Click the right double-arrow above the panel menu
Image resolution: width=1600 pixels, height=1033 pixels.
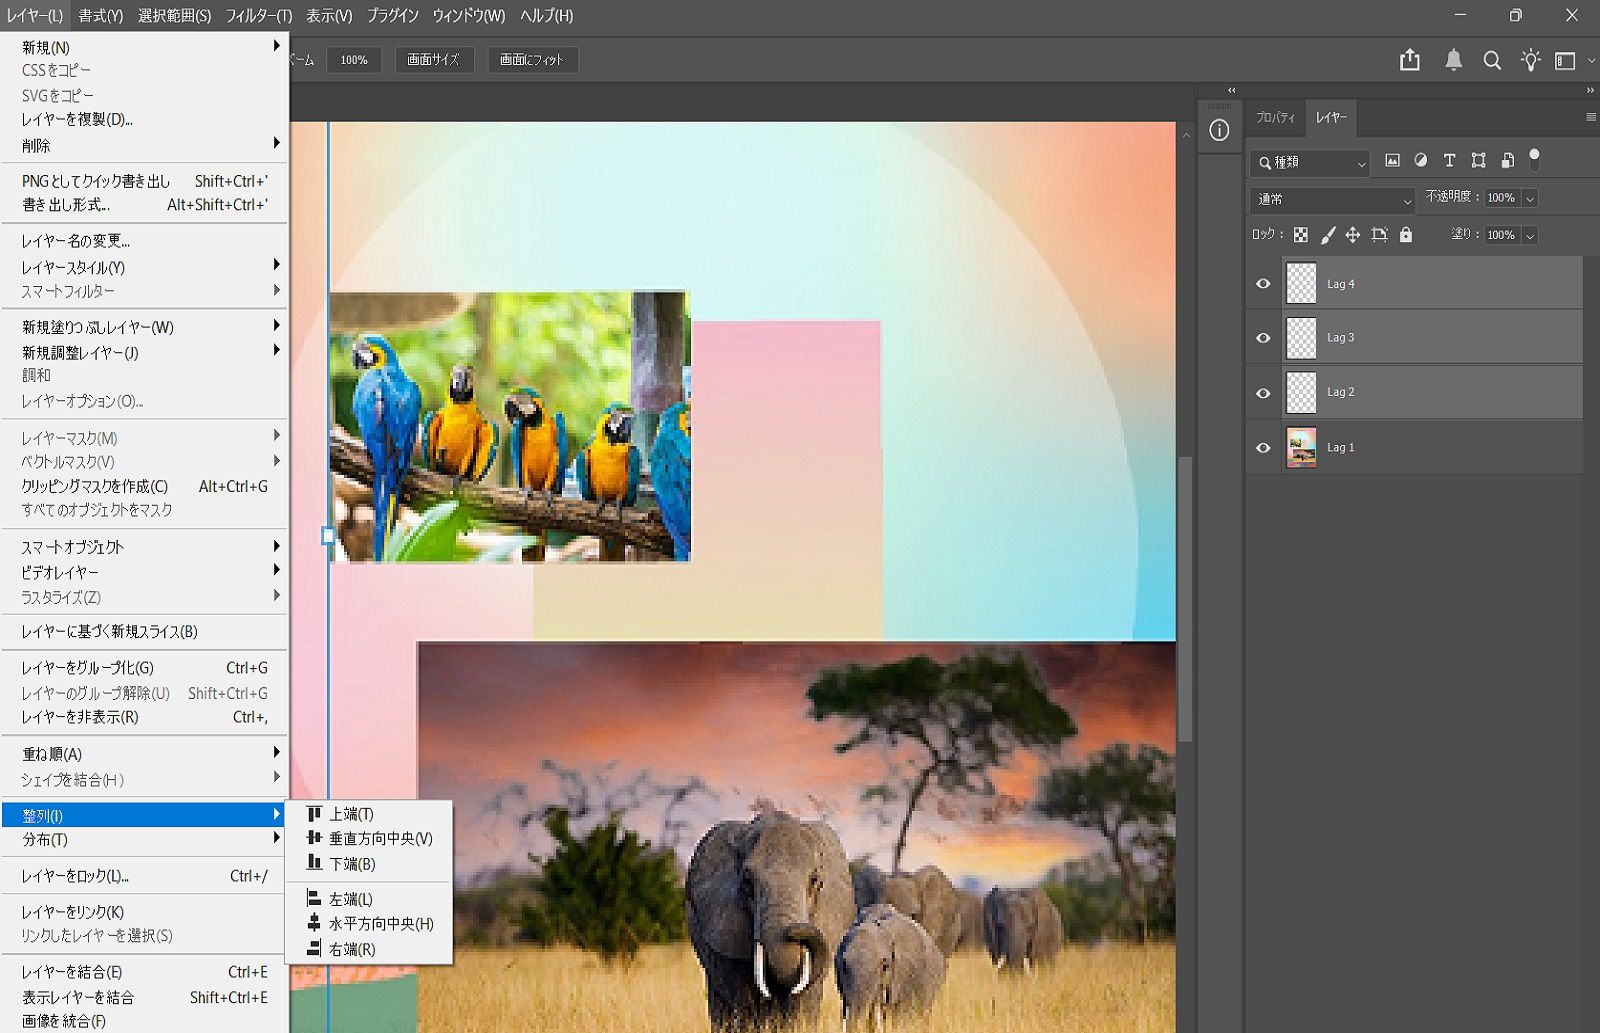coord(1590,90)
